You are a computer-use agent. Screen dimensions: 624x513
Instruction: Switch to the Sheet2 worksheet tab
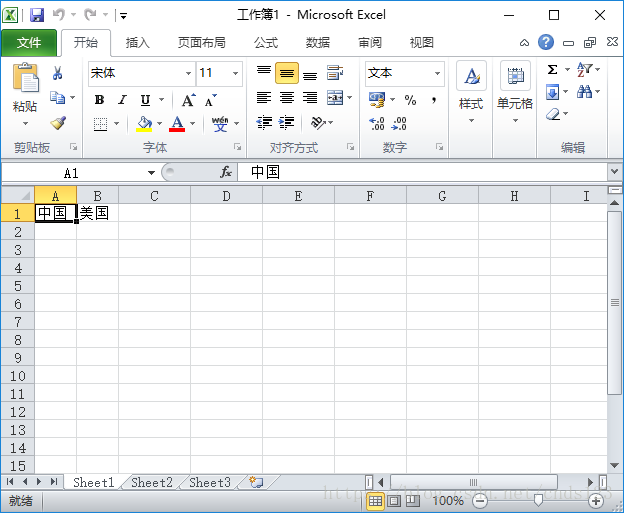point(152,482)
